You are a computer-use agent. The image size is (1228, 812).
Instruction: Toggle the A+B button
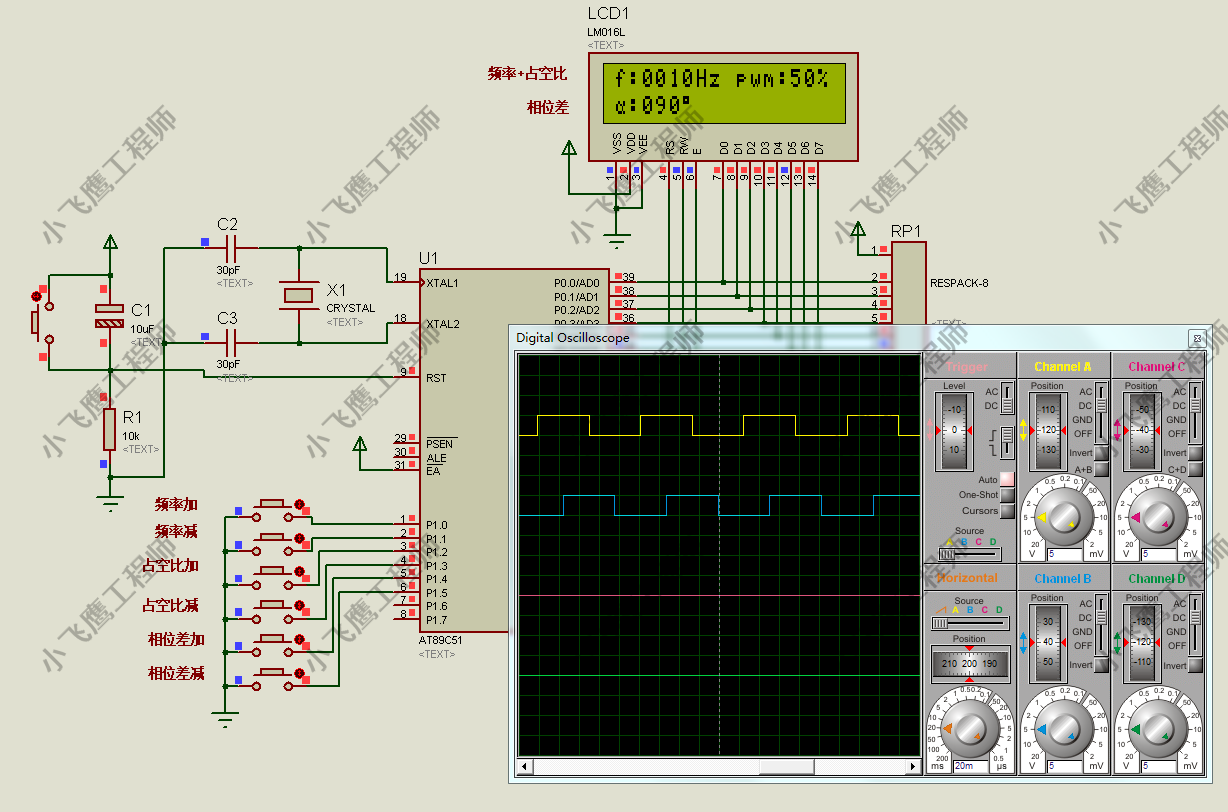[x=1101, y=469]
